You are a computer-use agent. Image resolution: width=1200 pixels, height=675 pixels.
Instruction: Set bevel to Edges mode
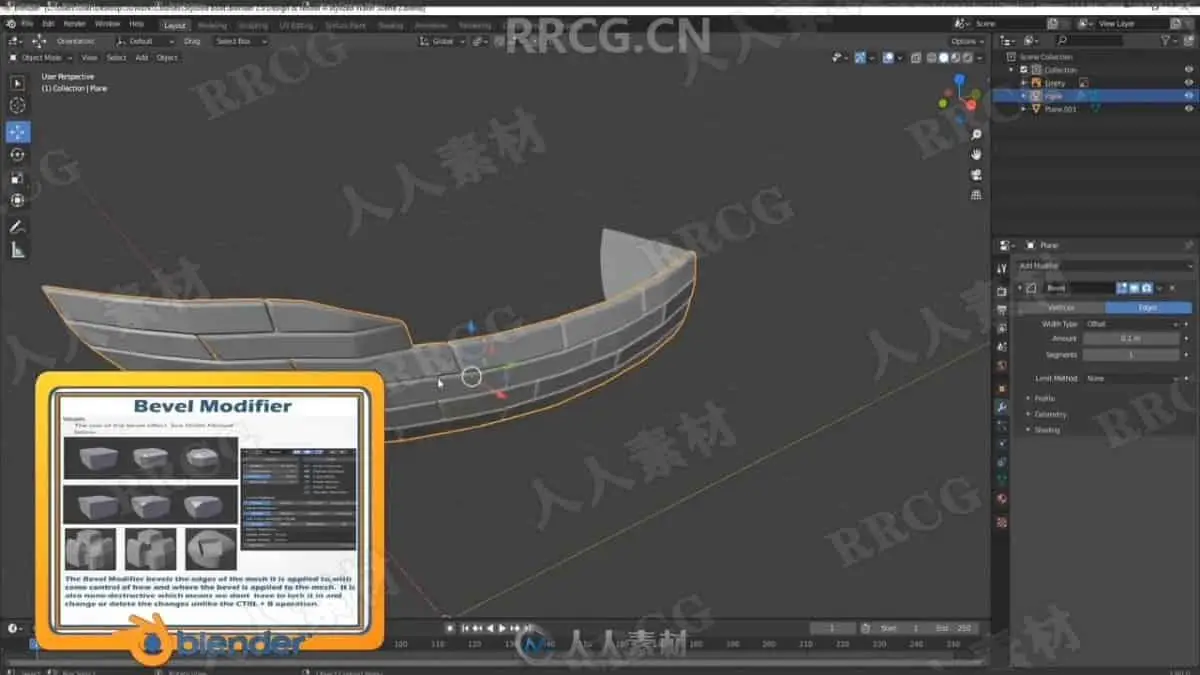tap(1148, 308)
